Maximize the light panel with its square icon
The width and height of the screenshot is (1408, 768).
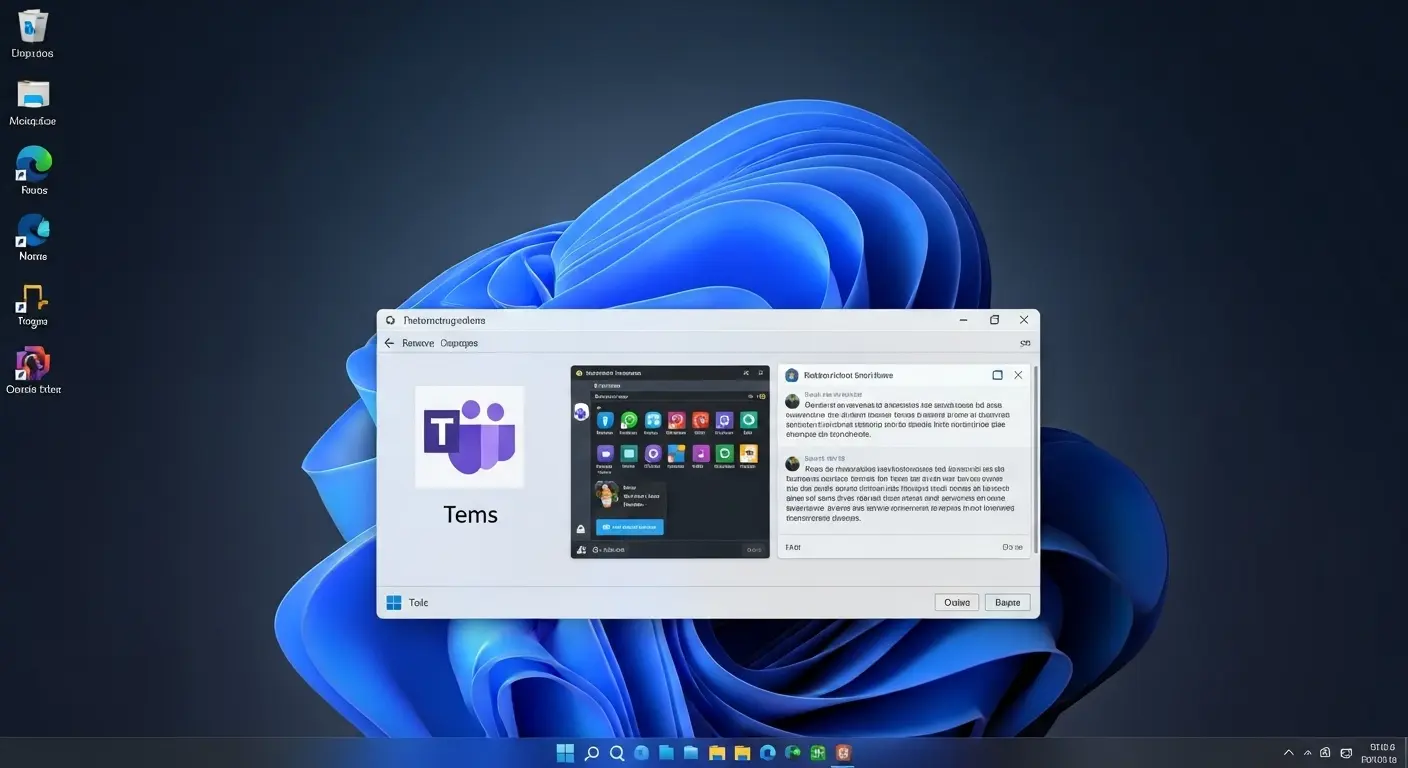point(997,375)
